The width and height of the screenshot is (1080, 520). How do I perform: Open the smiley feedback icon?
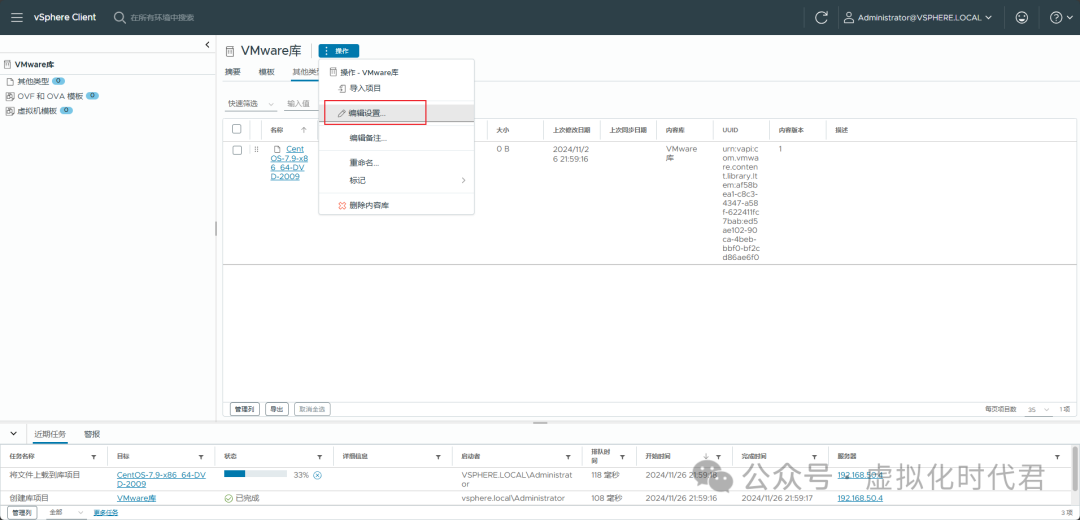(x=1021, y=17)
